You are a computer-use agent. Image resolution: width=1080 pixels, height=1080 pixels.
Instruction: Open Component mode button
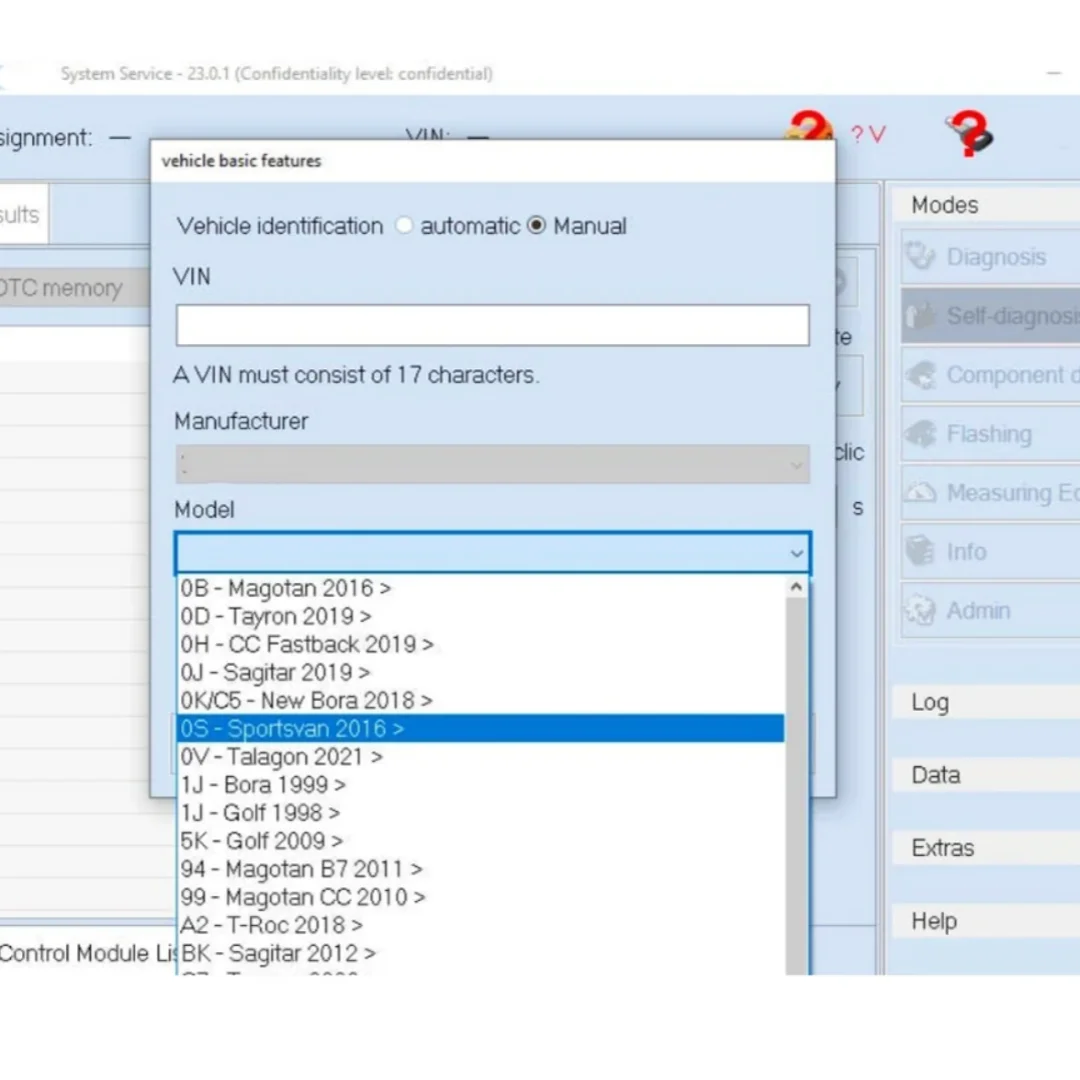pyautogui.click(x=990, y=375)
